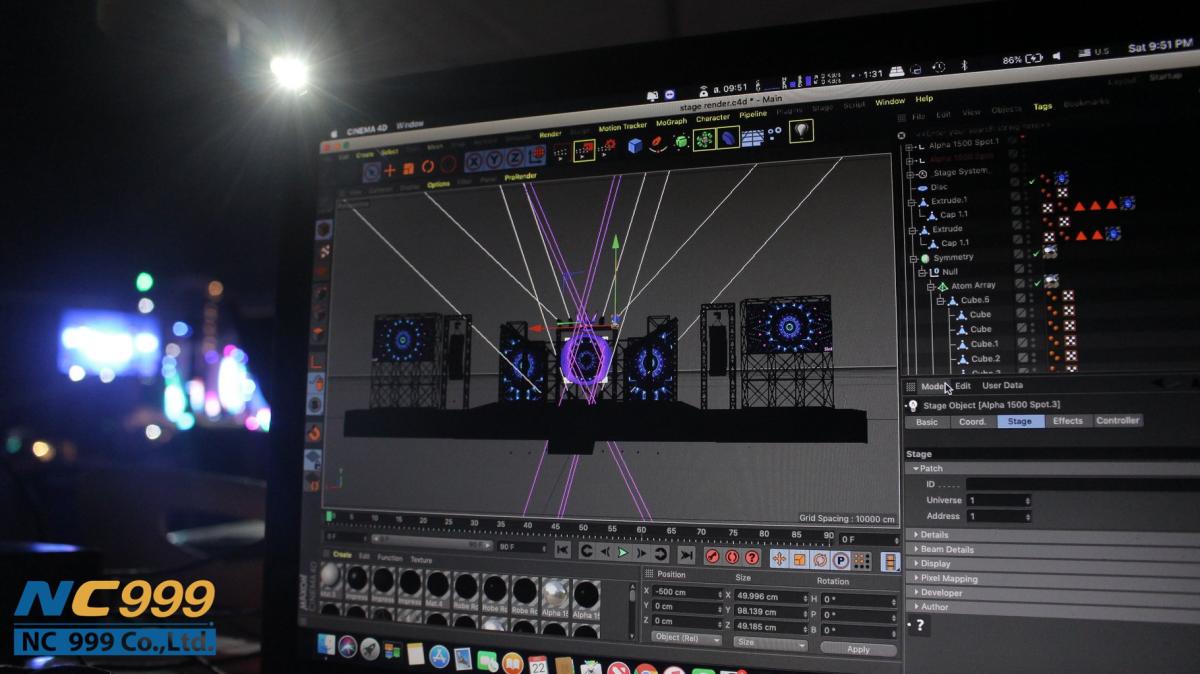Lock the X axis icon

[x=473, y=162]
